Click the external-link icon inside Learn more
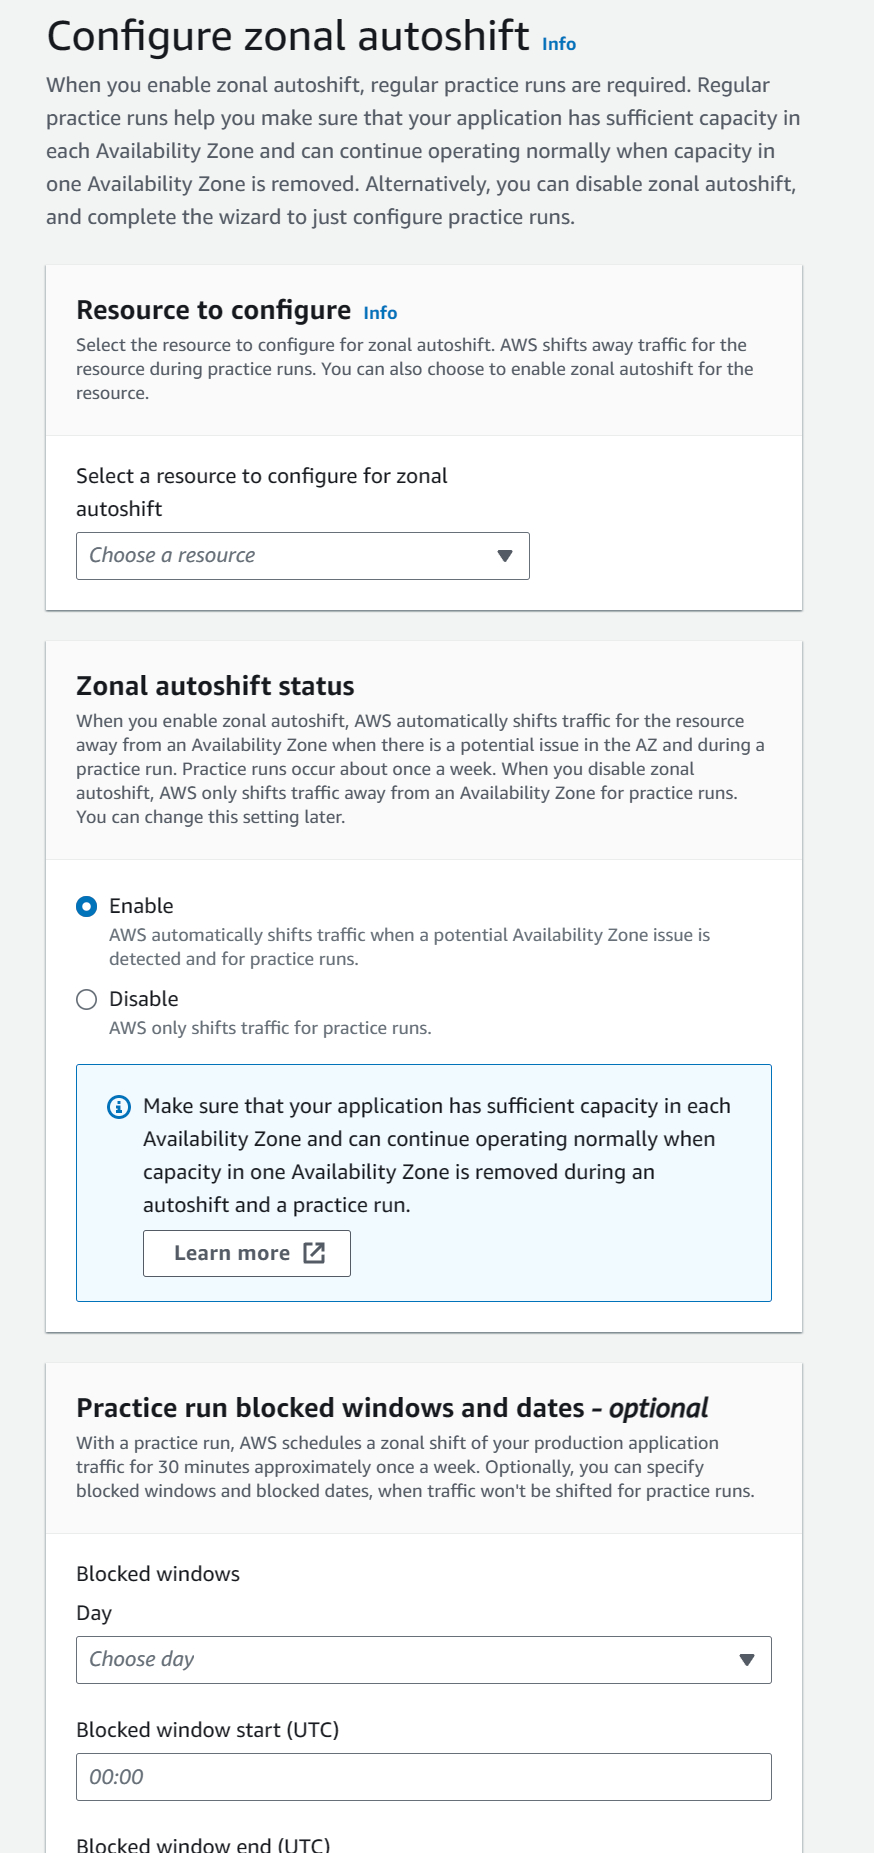Screen dimensions: 874x1853 click(313, 1252)
